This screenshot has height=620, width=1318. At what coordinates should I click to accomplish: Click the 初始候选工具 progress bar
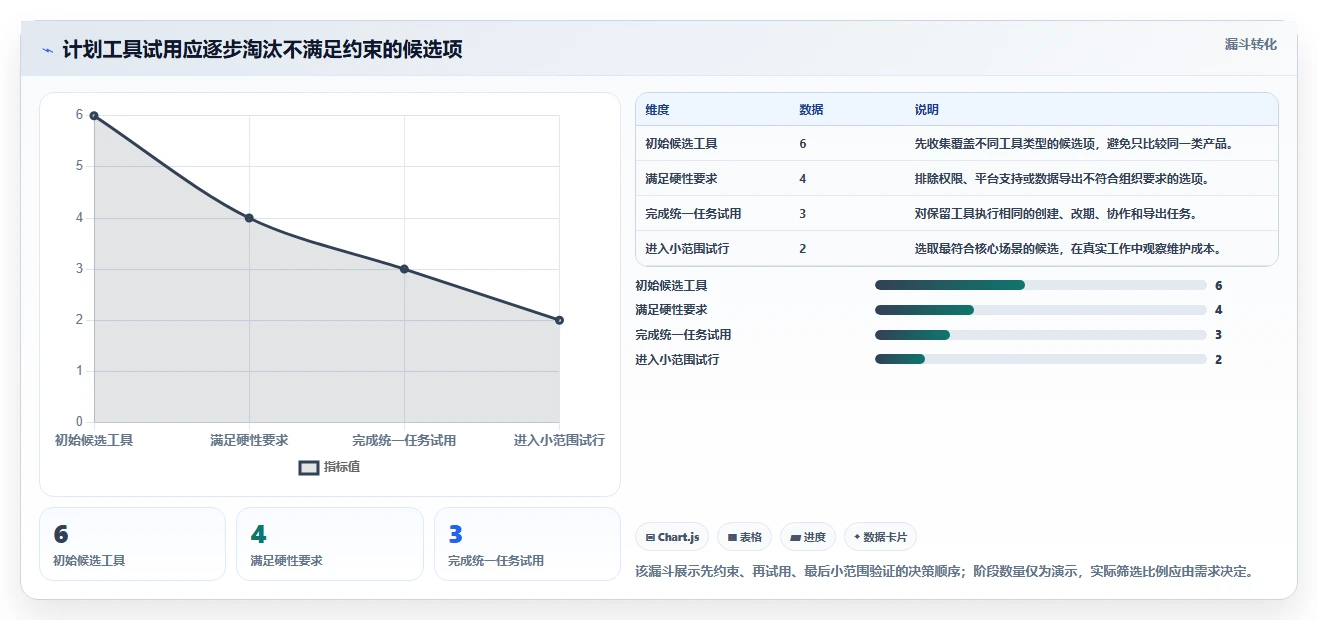coord(1041,285)
